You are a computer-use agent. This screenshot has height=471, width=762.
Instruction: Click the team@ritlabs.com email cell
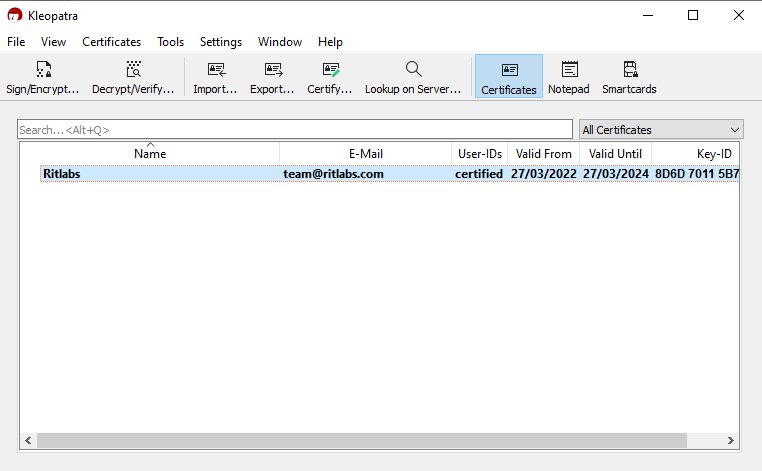pos(333,174)
